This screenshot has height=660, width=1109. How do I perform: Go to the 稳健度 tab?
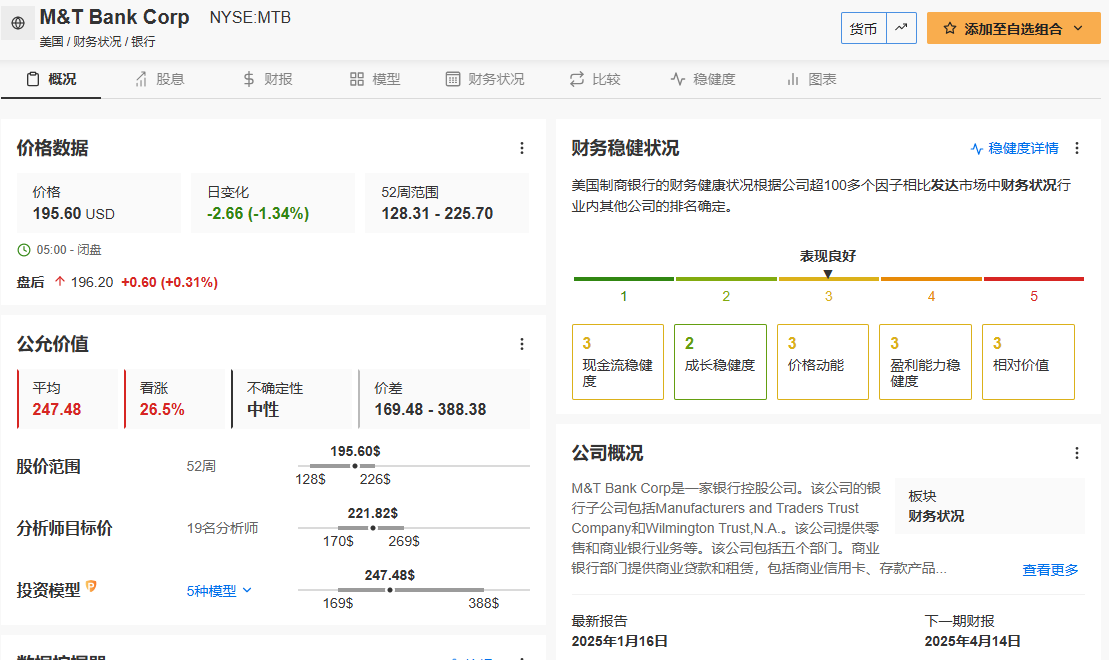click(702, 79)
